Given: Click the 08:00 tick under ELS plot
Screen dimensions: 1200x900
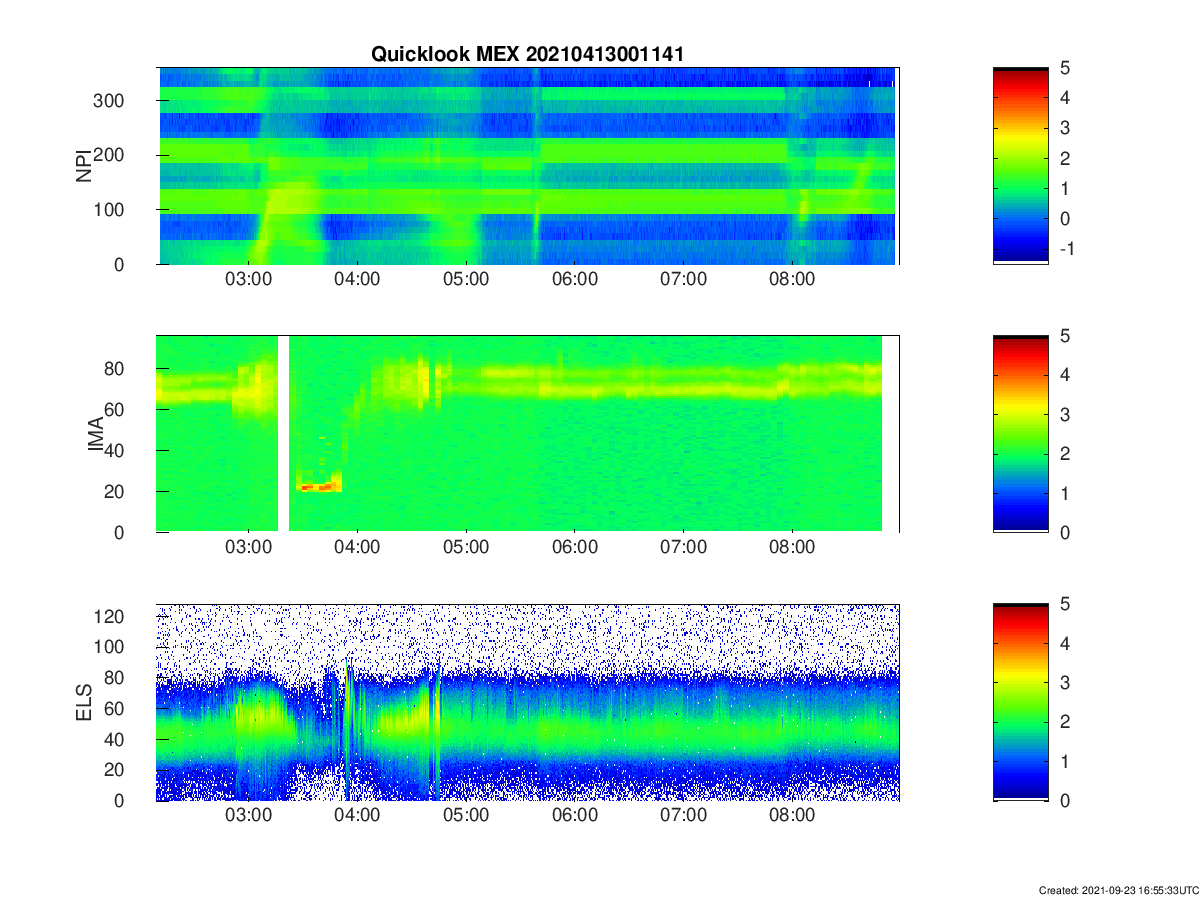Looking at the screenshot, I should pyautogui.click(x=792, y=817).
